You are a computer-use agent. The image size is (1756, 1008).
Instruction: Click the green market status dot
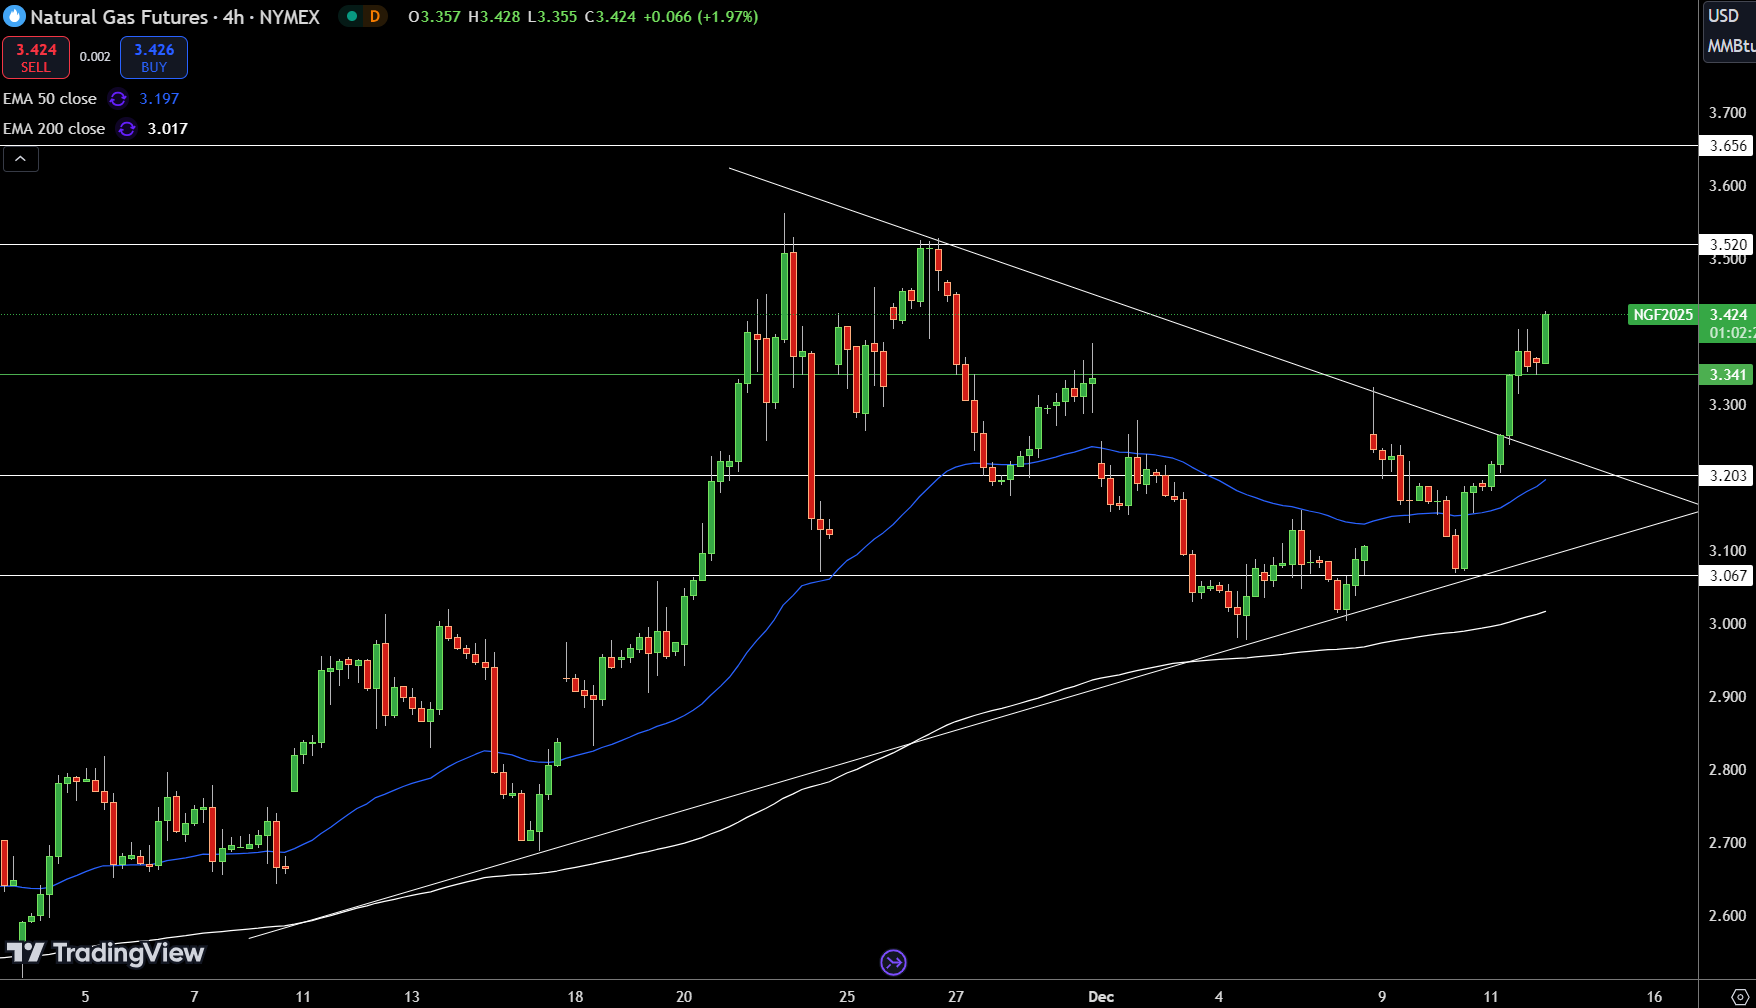pyautogui.click(x=352, y=16)
